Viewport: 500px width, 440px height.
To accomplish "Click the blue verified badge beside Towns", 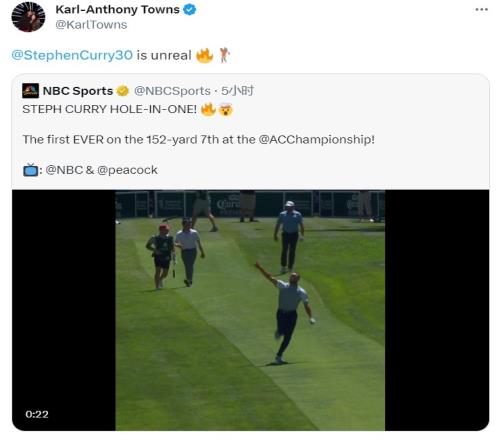I will click(x=190, y=10).
